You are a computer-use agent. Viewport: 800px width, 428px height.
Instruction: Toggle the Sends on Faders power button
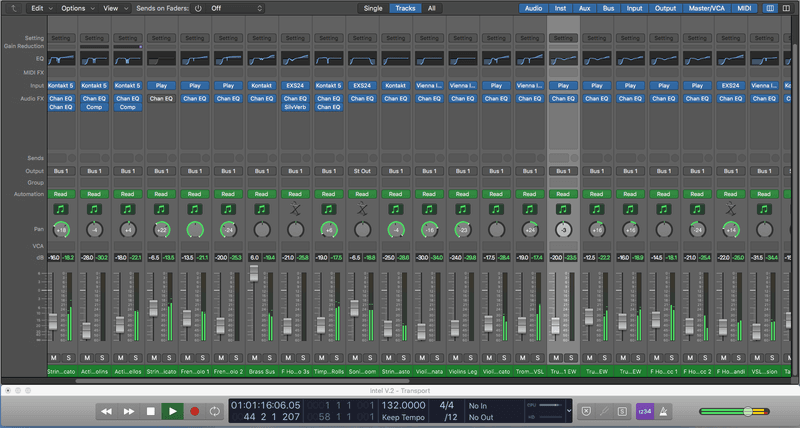[x=198, y=8]
